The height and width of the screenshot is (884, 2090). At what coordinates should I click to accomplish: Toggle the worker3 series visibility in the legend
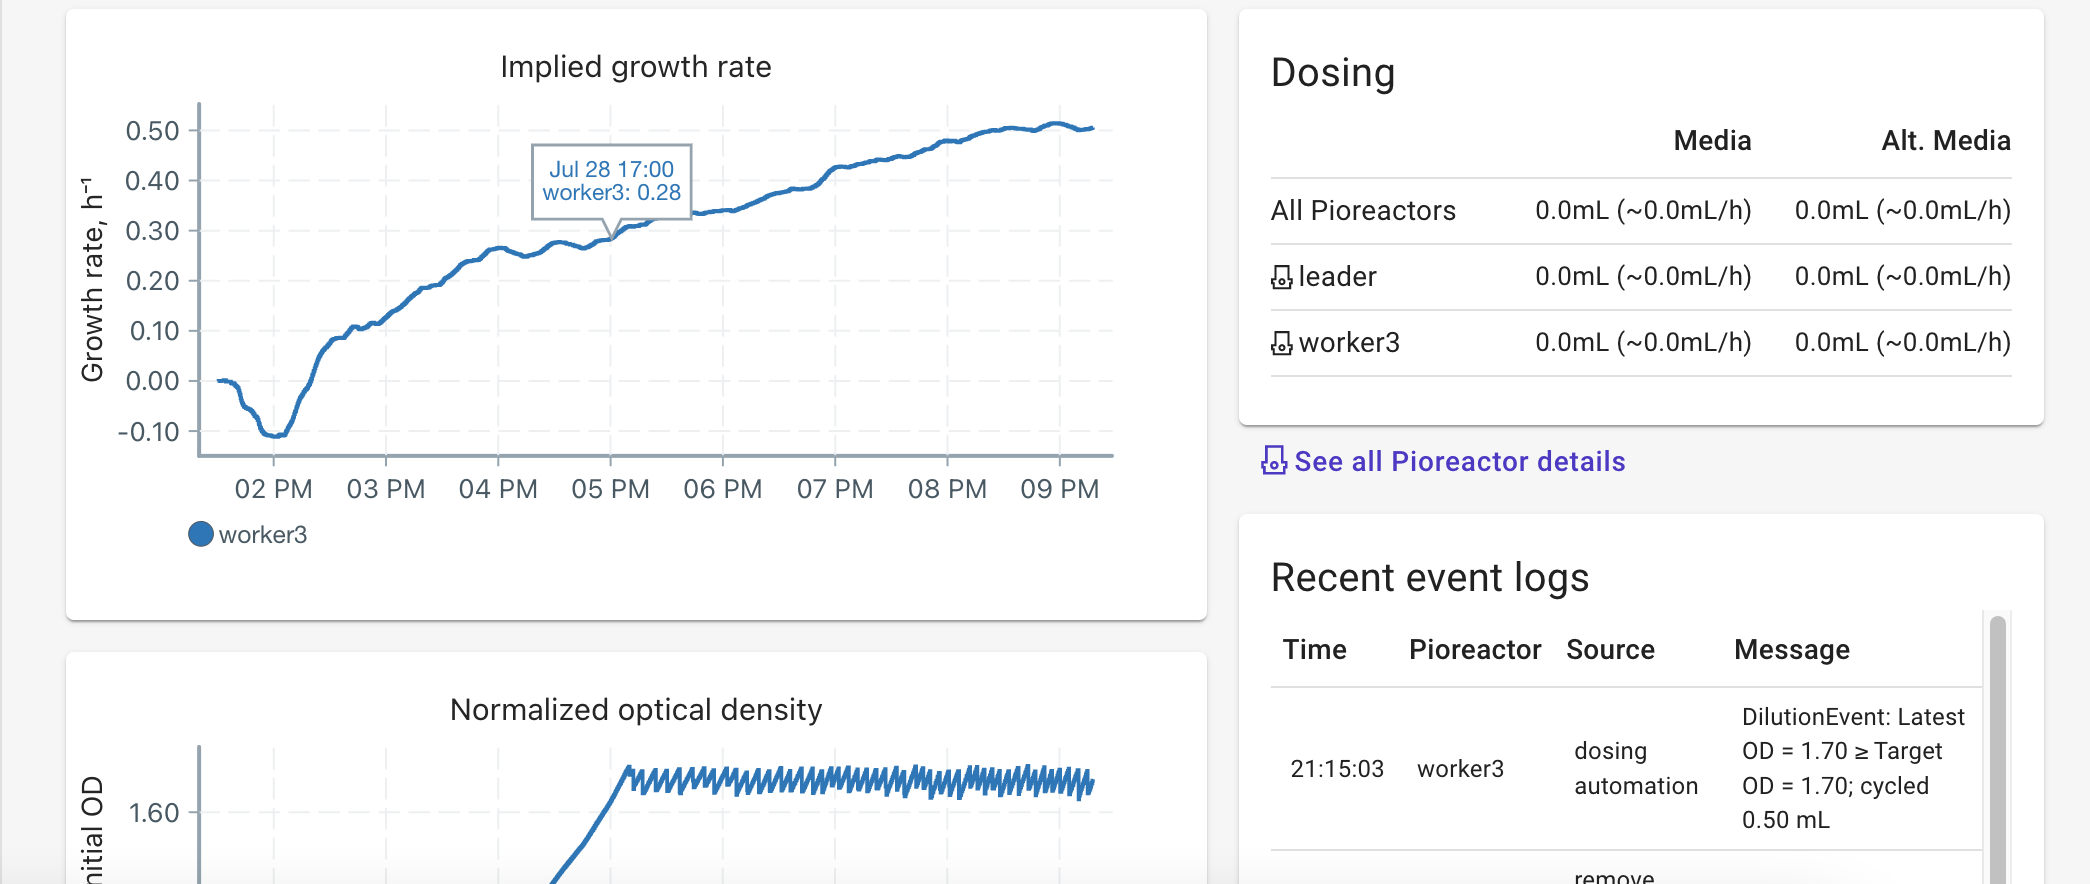pyautogui.click(x=264, y=533)
